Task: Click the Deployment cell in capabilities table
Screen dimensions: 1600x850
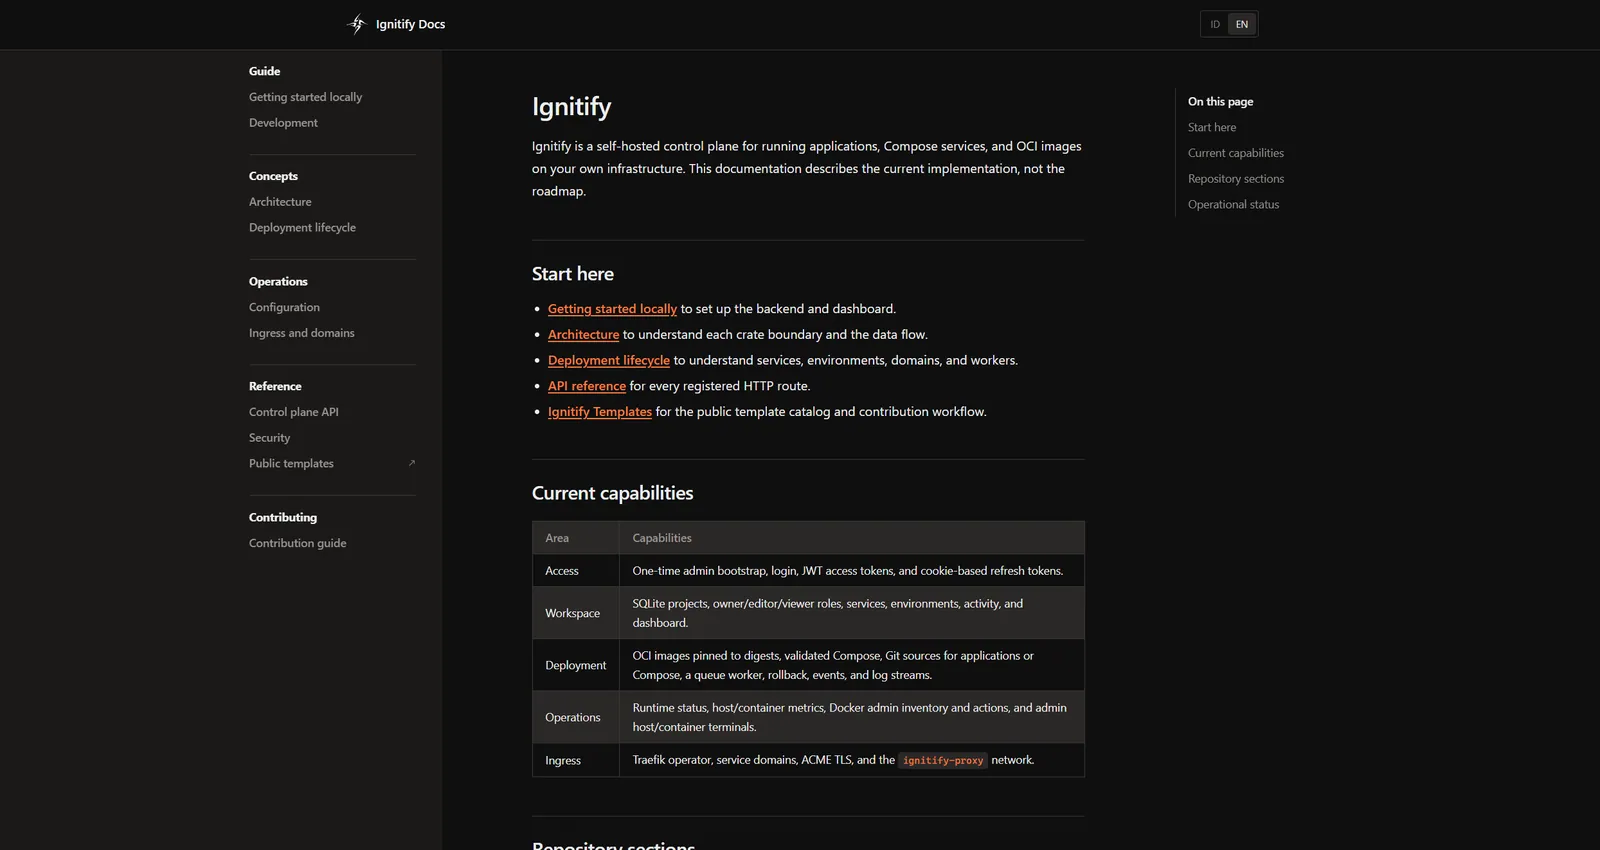Action: click(x=576, y=665)
